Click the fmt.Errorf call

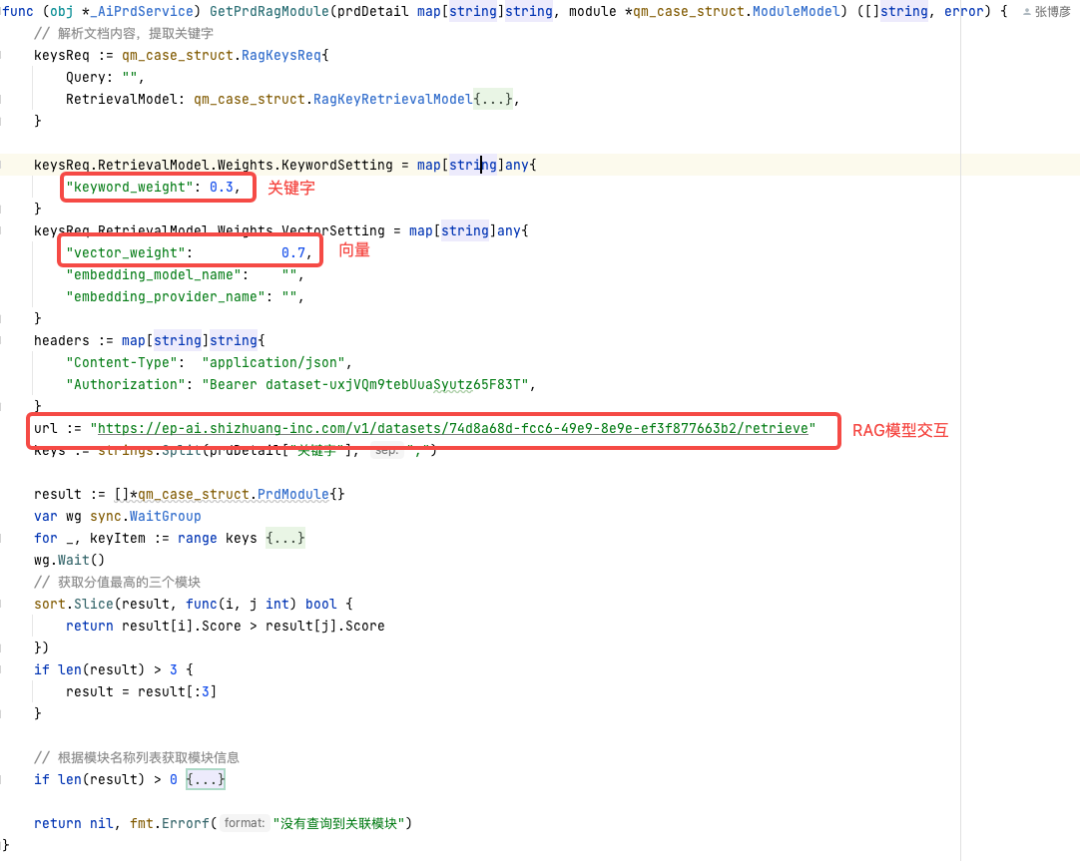[169, 823]
